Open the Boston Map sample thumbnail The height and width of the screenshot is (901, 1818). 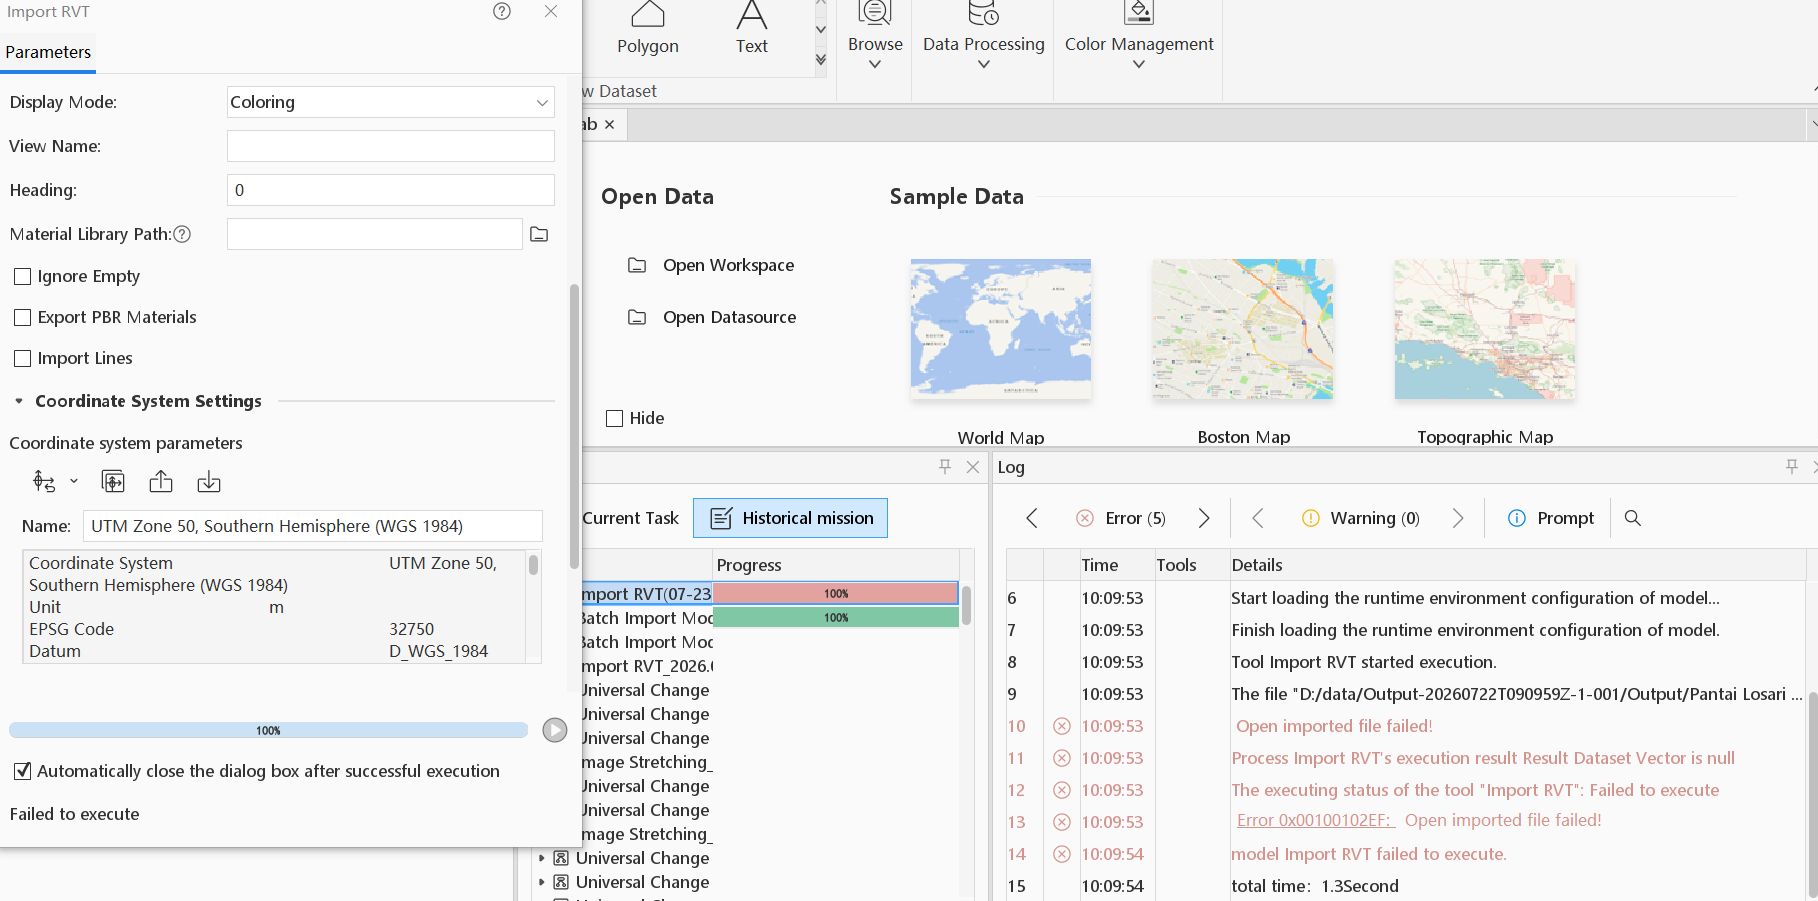click(1243, 329)
